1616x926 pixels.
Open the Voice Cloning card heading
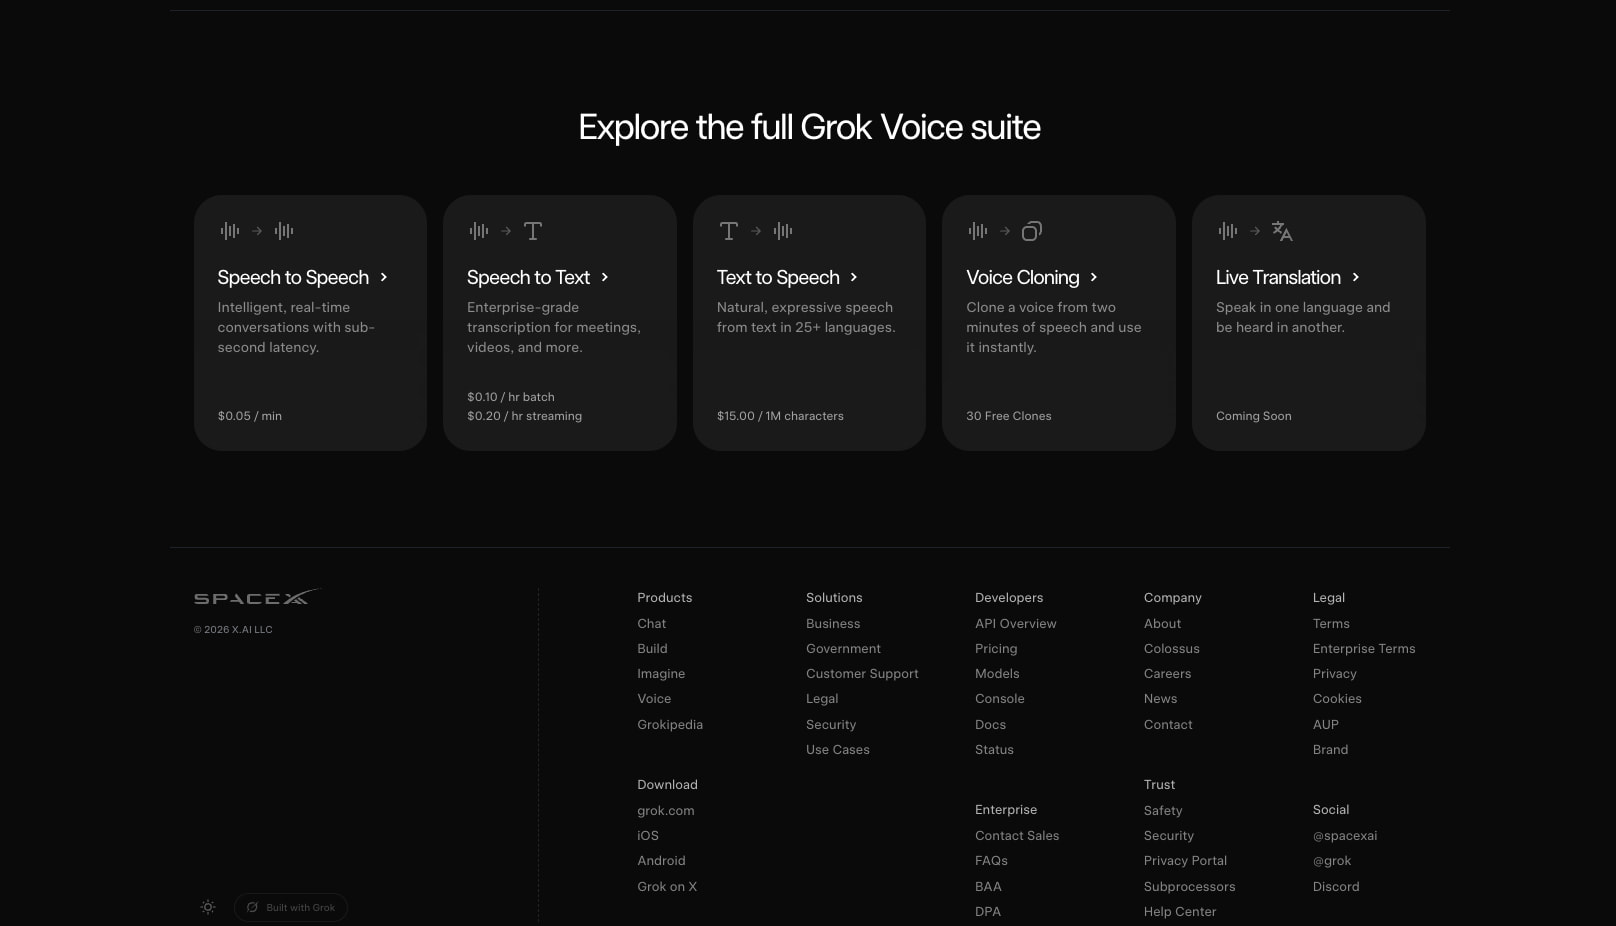point(1023,277)
